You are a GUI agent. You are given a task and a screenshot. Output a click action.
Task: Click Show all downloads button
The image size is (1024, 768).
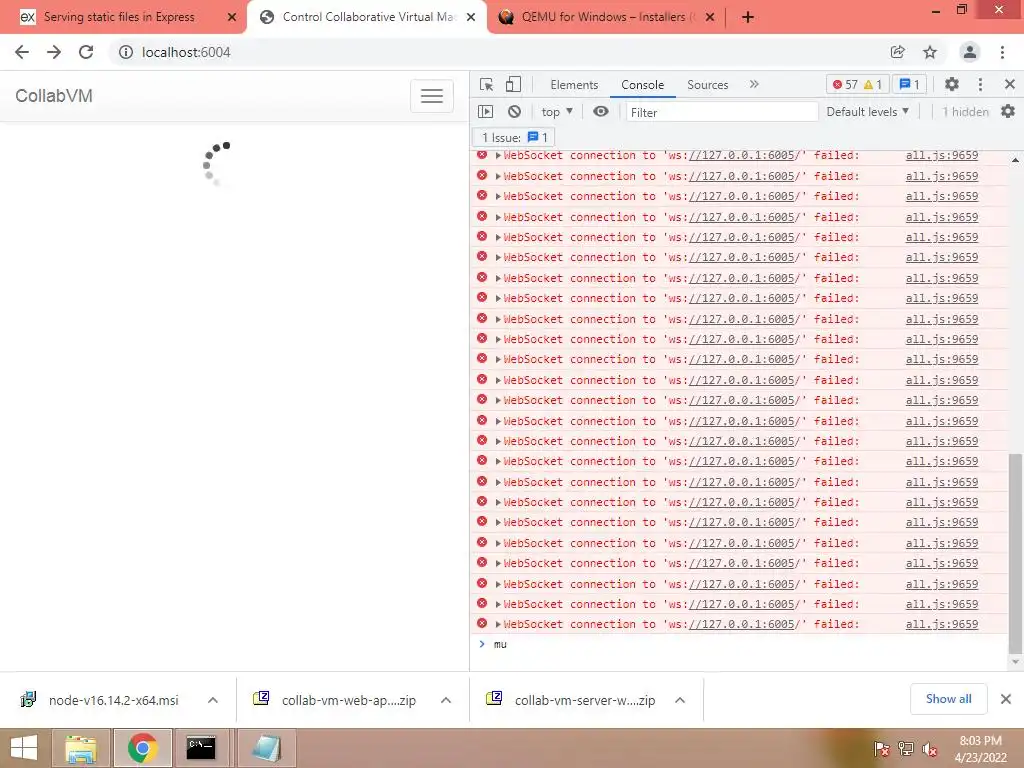948,699
